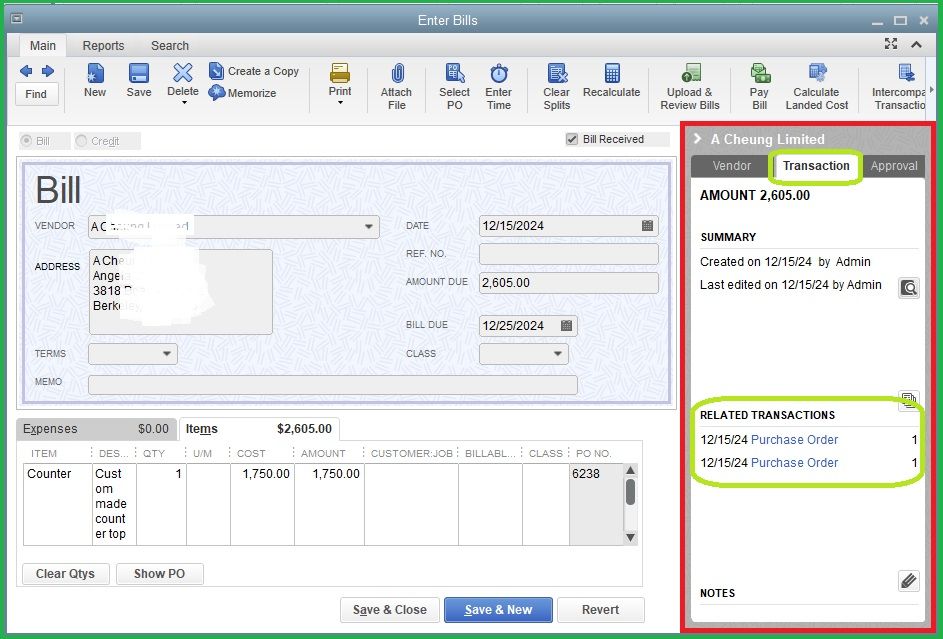Toggle the Bill Received checkbox
This screenshot has width=943, height=639.
(x=572, y=139)
